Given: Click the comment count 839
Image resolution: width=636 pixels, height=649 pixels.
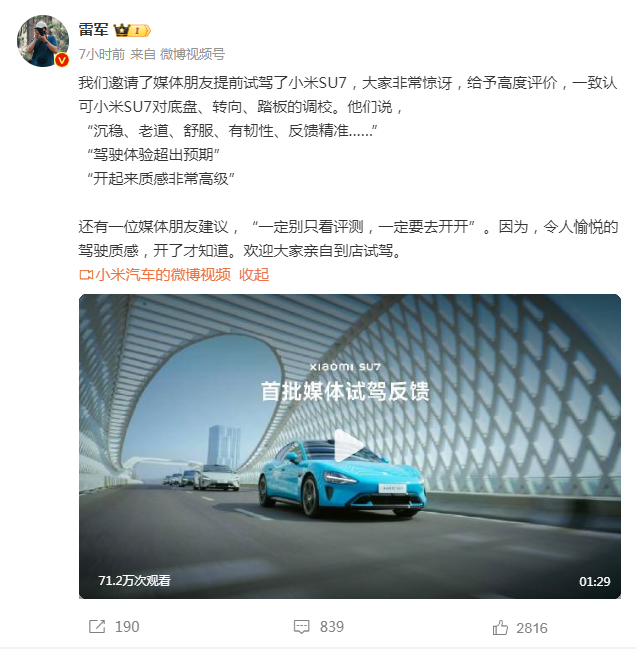Looking at the screenshot, I should [x=331, y=627].
